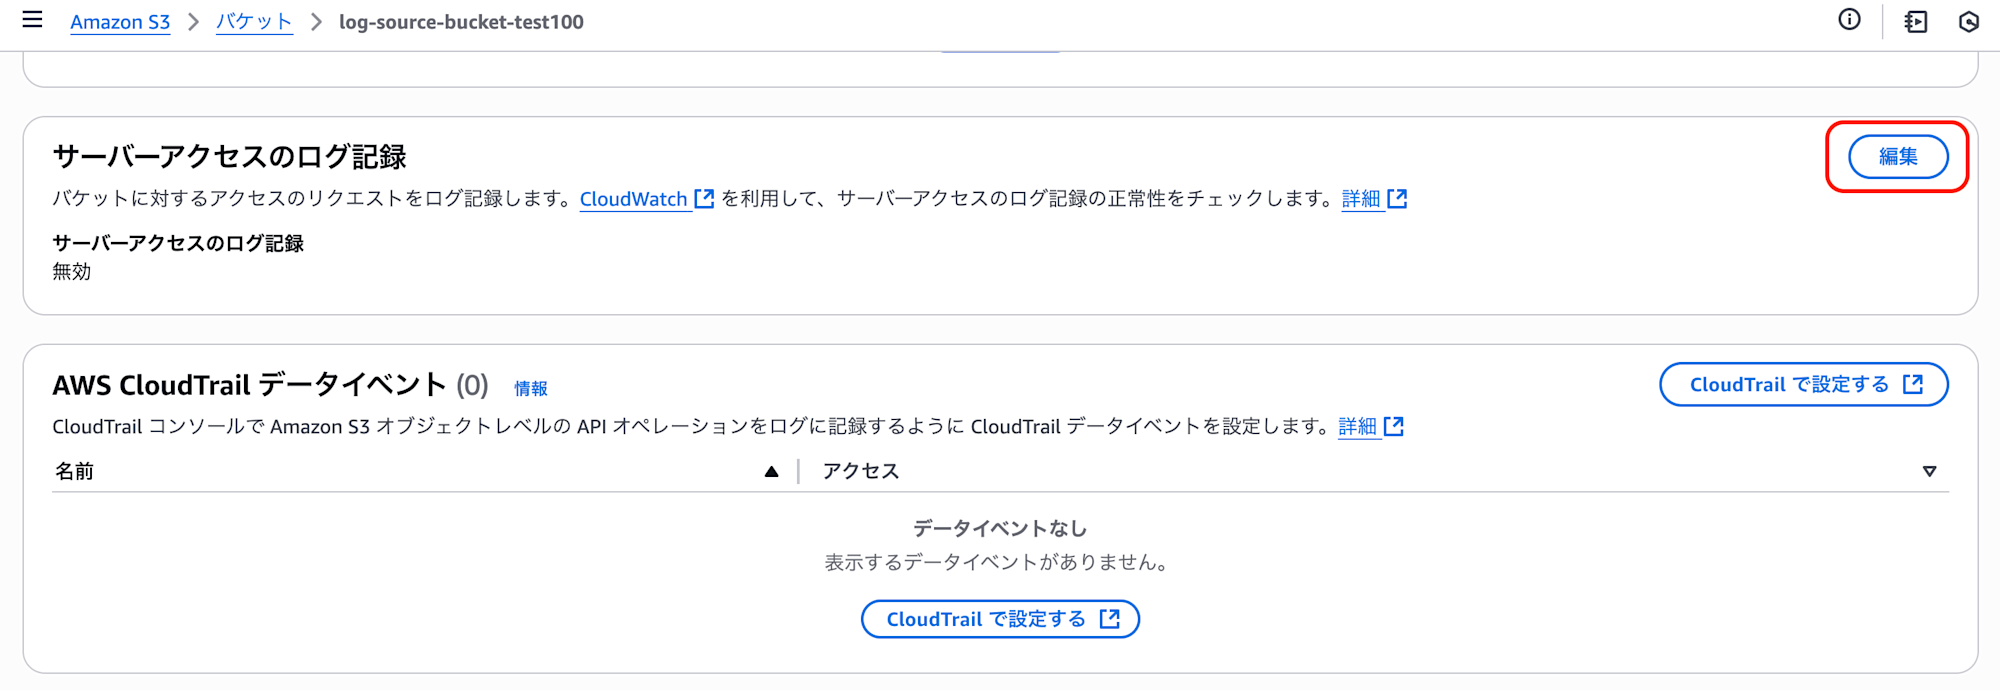Viewport: 2000px width, 690px height.
Task: Open 情報 link beside CloudTrail heading
Action: tap(531, 388)
